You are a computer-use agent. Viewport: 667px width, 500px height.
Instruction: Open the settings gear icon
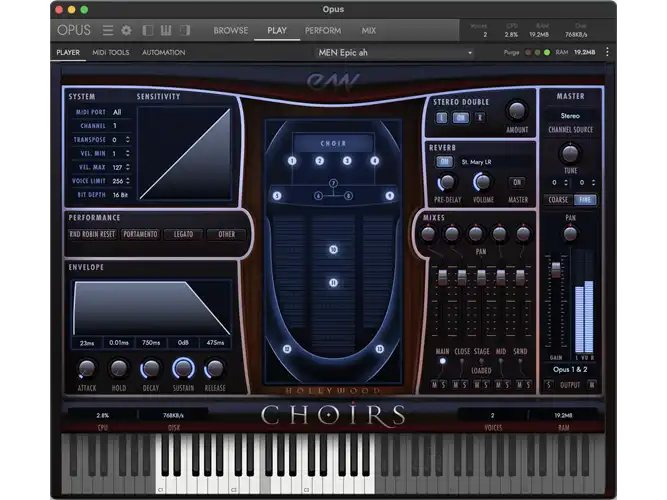[x=126, y=30]
